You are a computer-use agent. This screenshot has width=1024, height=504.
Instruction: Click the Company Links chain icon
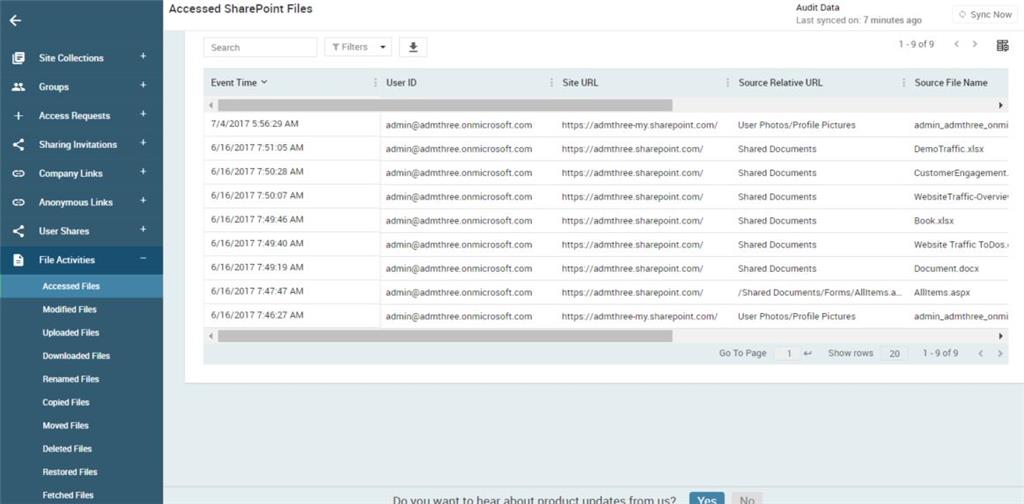[x=18, y=174]
